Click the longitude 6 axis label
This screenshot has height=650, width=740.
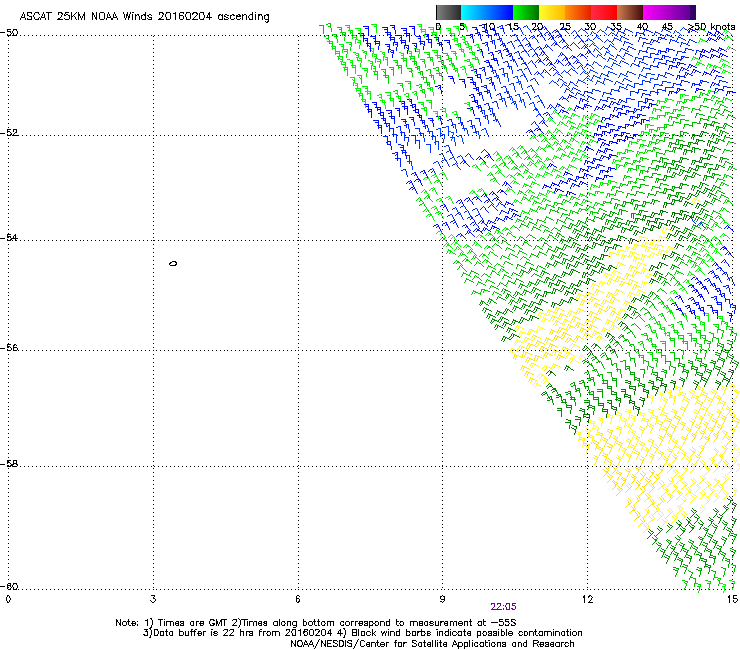(x=298, y=599)
